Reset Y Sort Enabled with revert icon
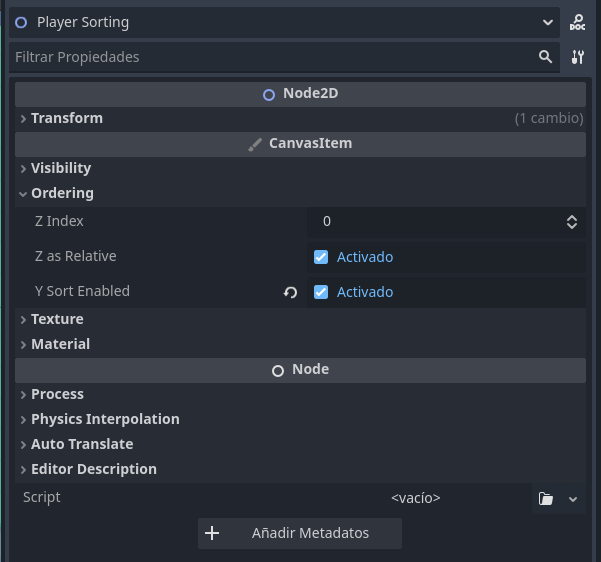Image resolution: width=601 pixels, height=562 pixels. pyautogui.click(x=290, y=292)
